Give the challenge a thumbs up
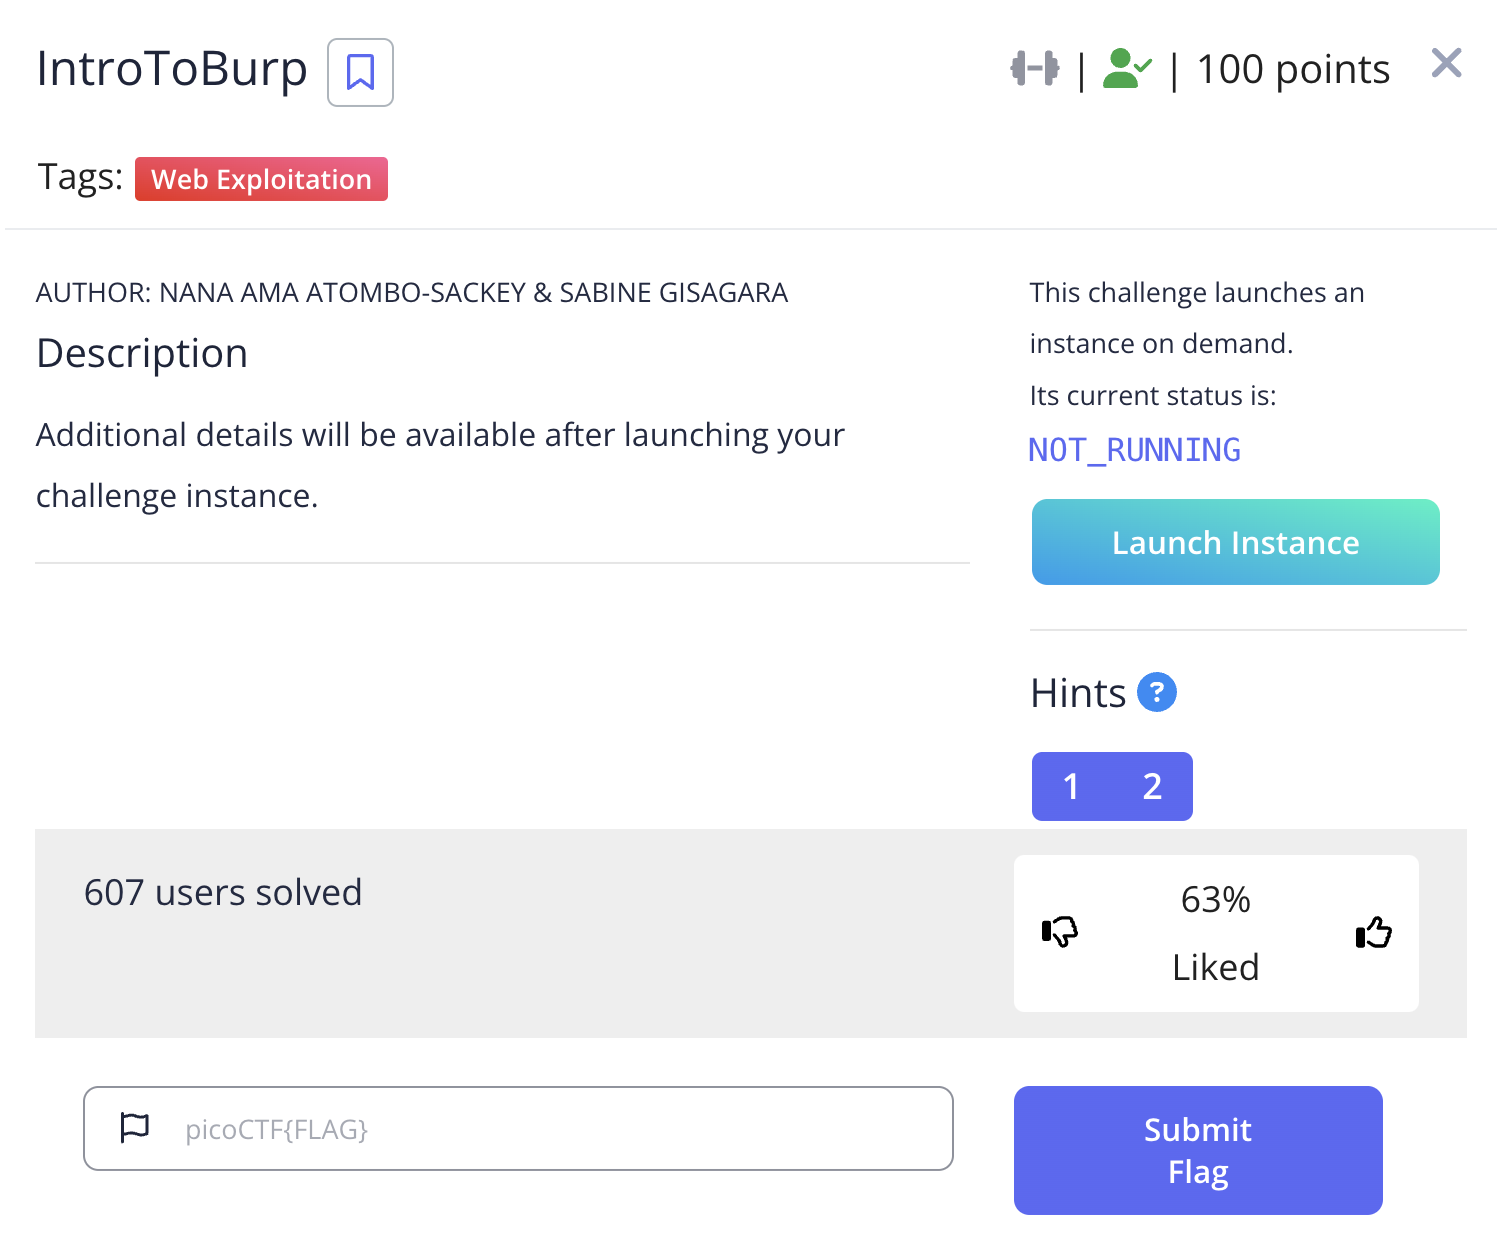This screenshot has height=1258, width=1510. (x=1374, y=932)
